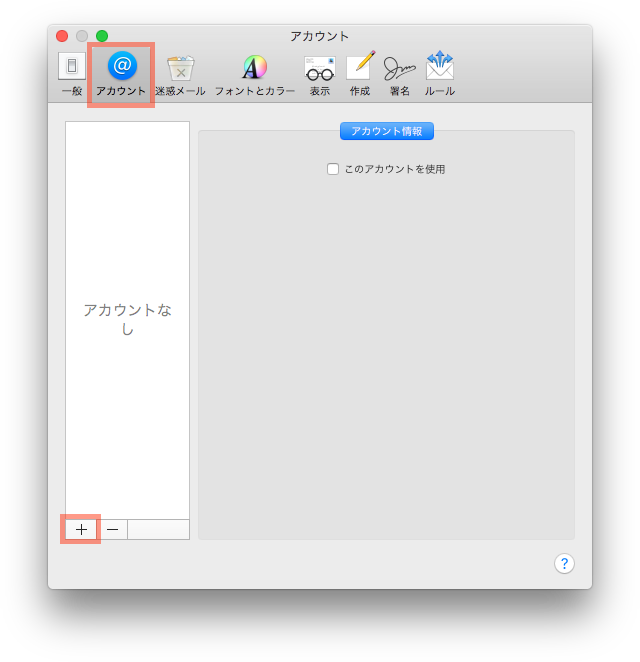The width and height of the screenshot is (640, 662).
Task: Enable the このアカウントを使用 checkbox
Action: (x=333, y=169)
